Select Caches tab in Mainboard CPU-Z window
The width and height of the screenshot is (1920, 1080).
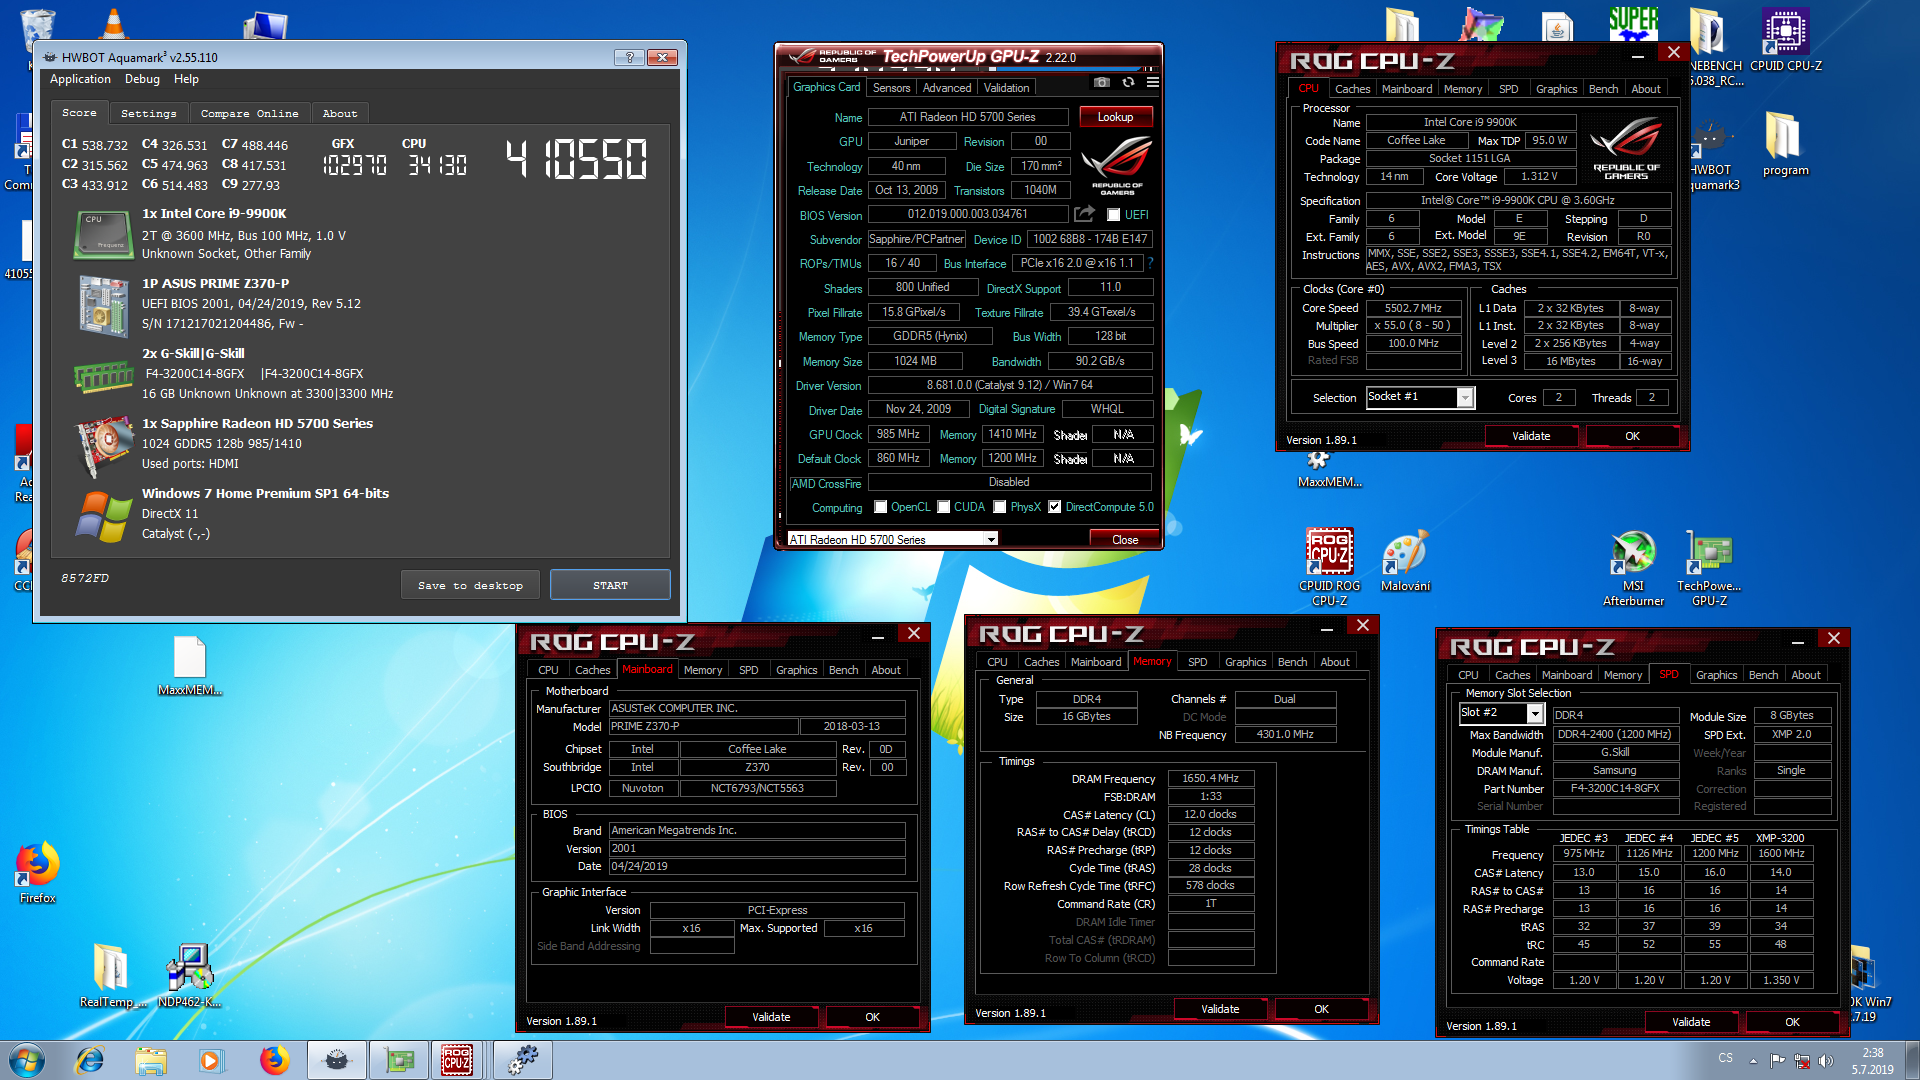[x=592, y=670]
